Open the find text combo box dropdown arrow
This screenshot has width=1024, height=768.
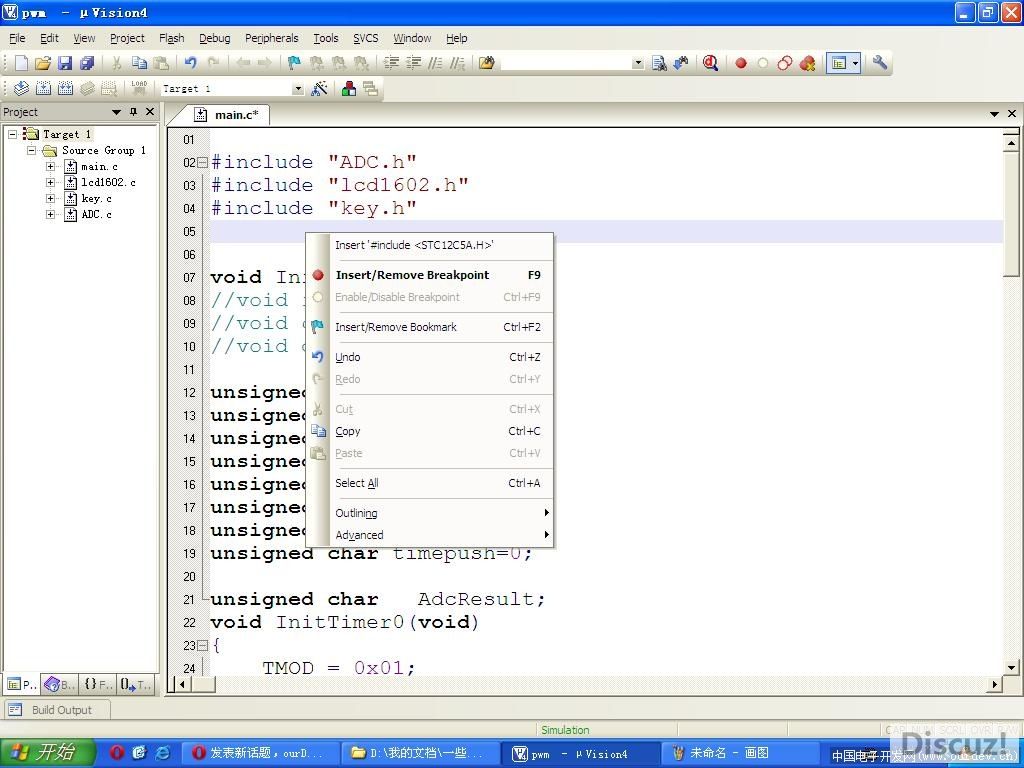coord(638,63)
